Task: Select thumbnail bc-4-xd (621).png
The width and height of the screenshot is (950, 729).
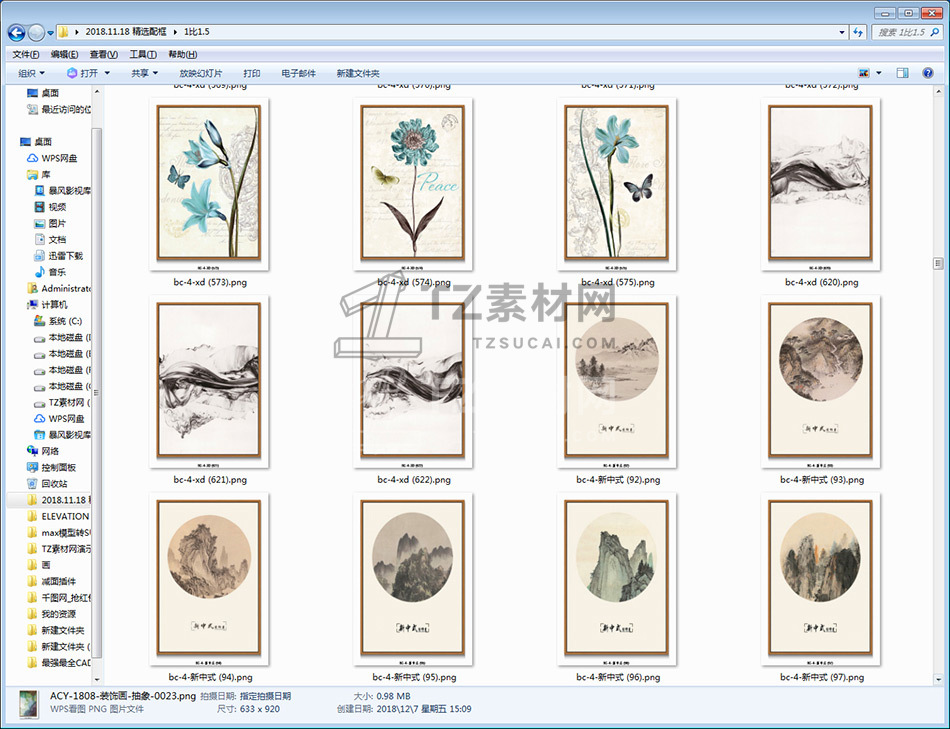Action: click(x=209, y=380)
